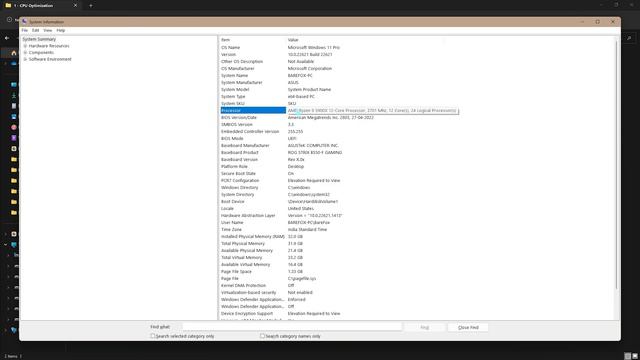The width and height of the screenshot is (640, 360).
Task: Open the Edit menu
Action: point(36,30)
